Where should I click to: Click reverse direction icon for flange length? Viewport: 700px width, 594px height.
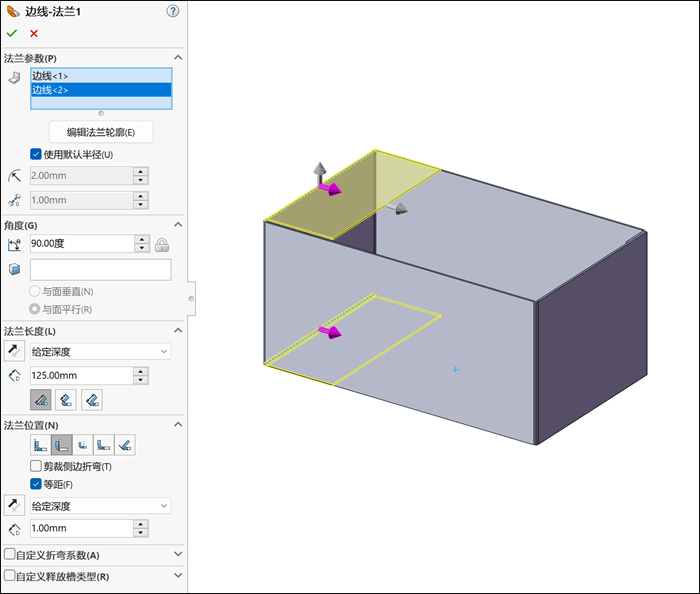coord(14,351)
